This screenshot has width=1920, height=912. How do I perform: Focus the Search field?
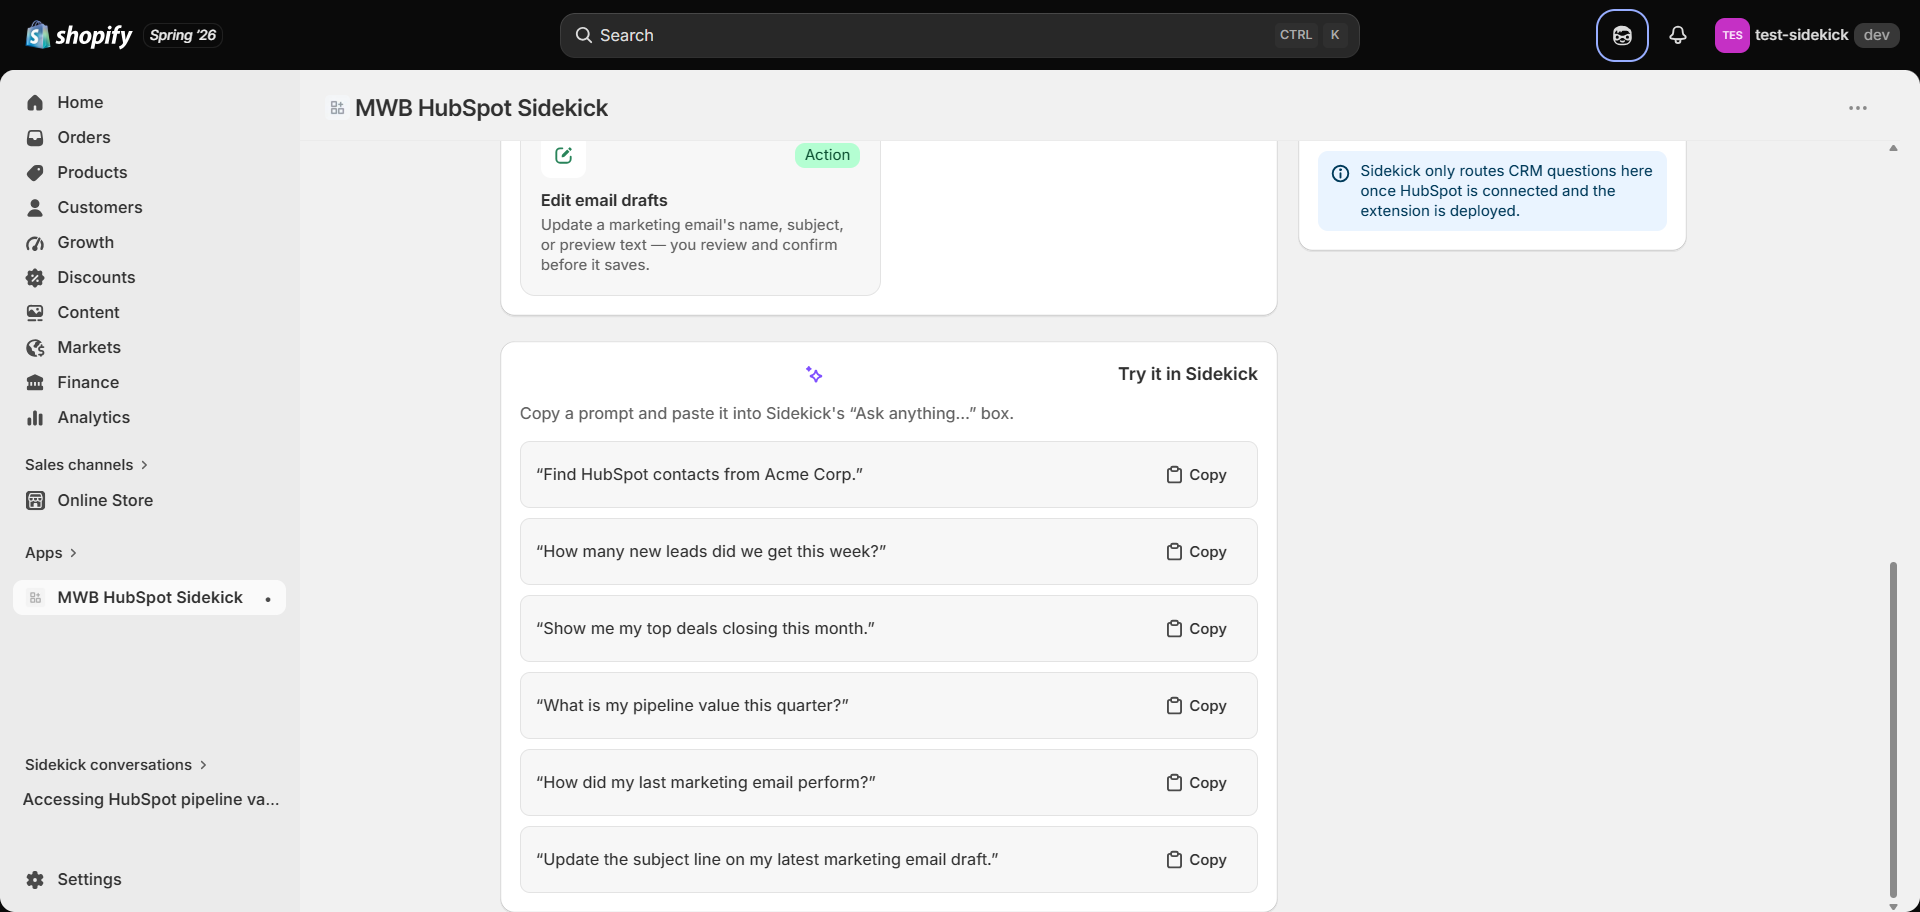959,35
